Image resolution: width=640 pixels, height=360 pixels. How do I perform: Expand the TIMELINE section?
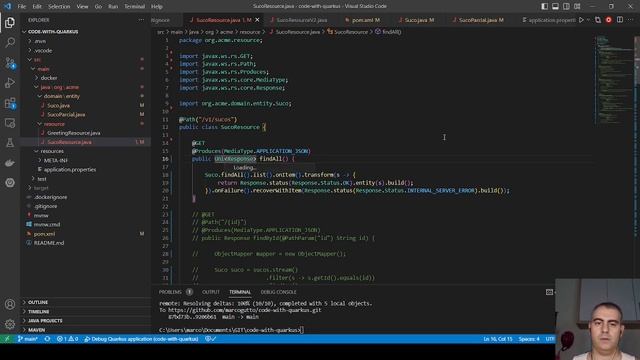click(86, 311)
